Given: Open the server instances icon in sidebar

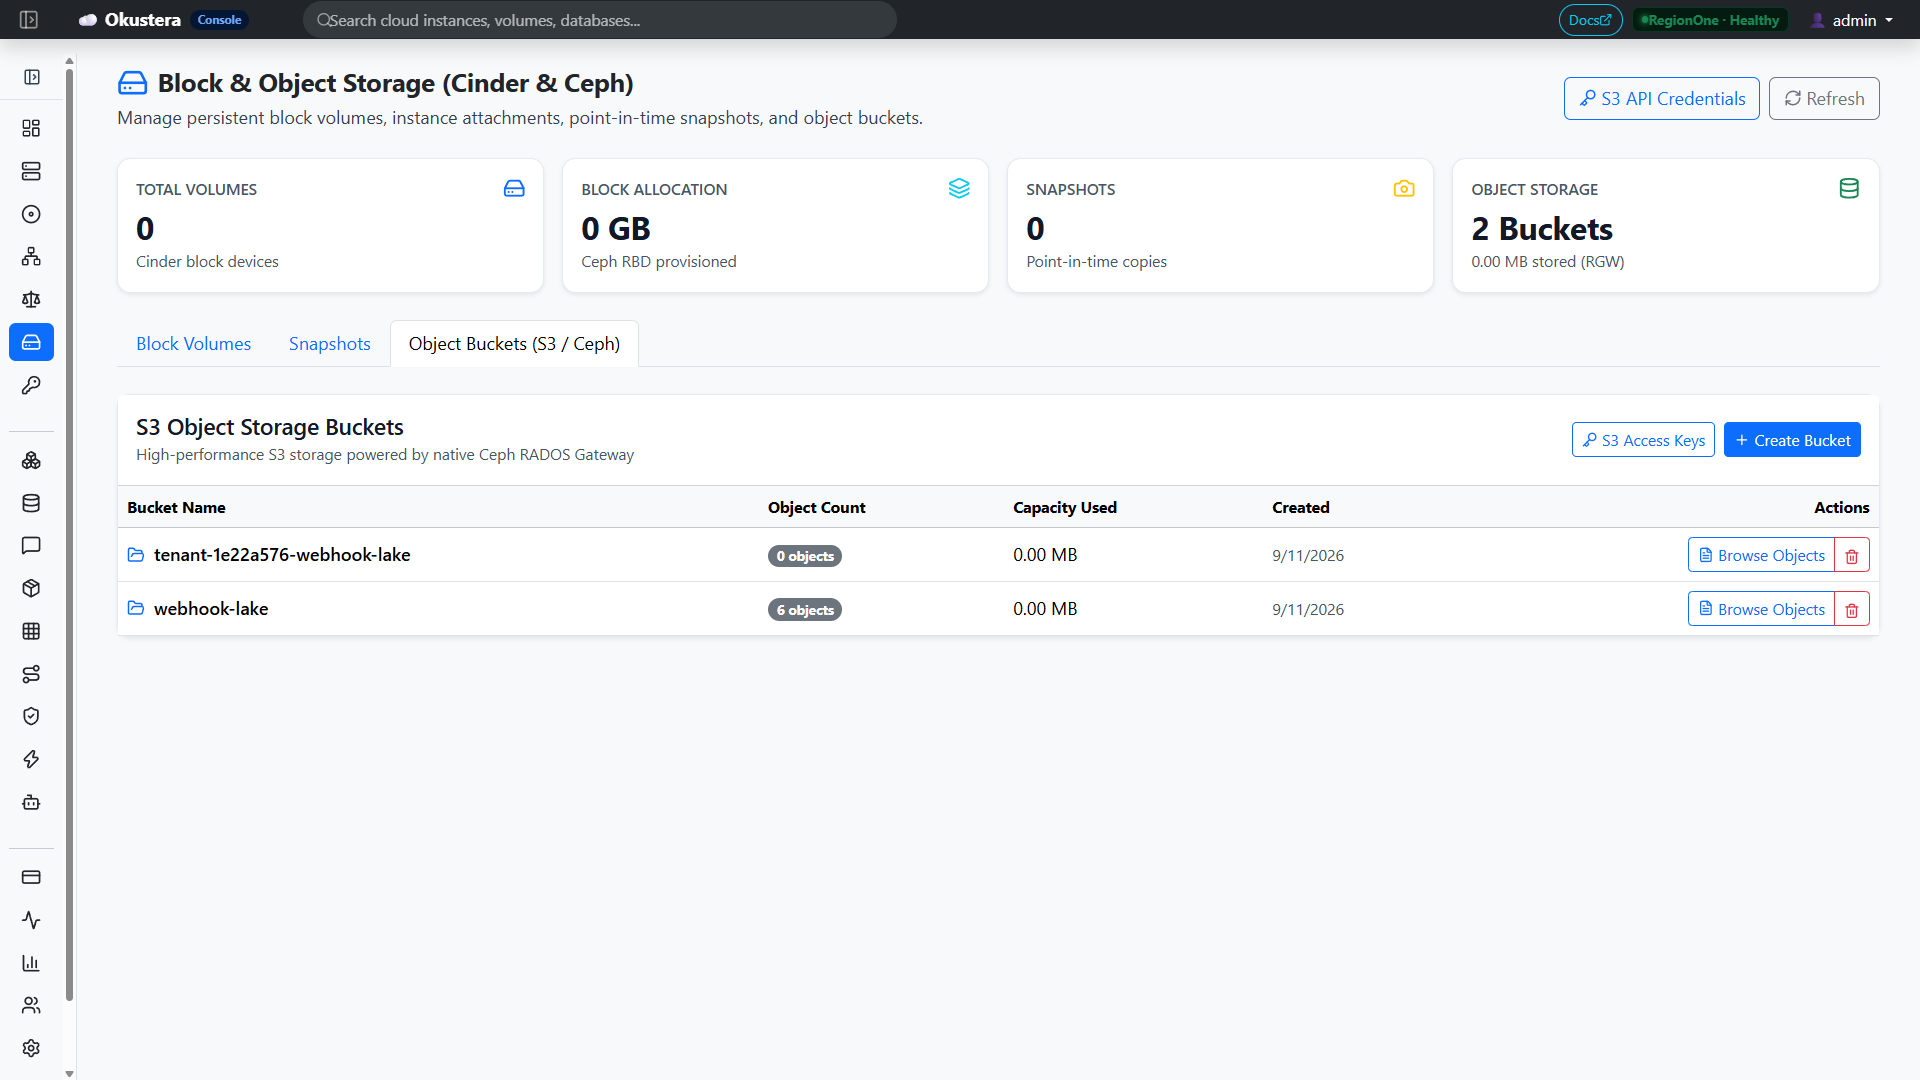Looking at the screenshot, I should click(x=31, y=171).
